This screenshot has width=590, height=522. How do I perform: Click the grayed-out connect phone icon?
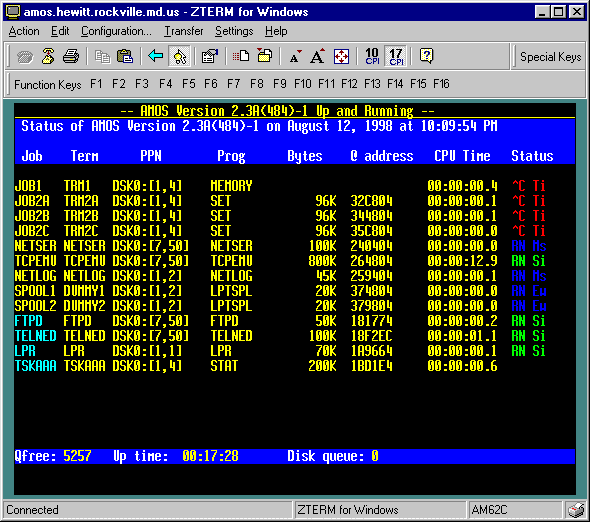click(x=25, y=56)
